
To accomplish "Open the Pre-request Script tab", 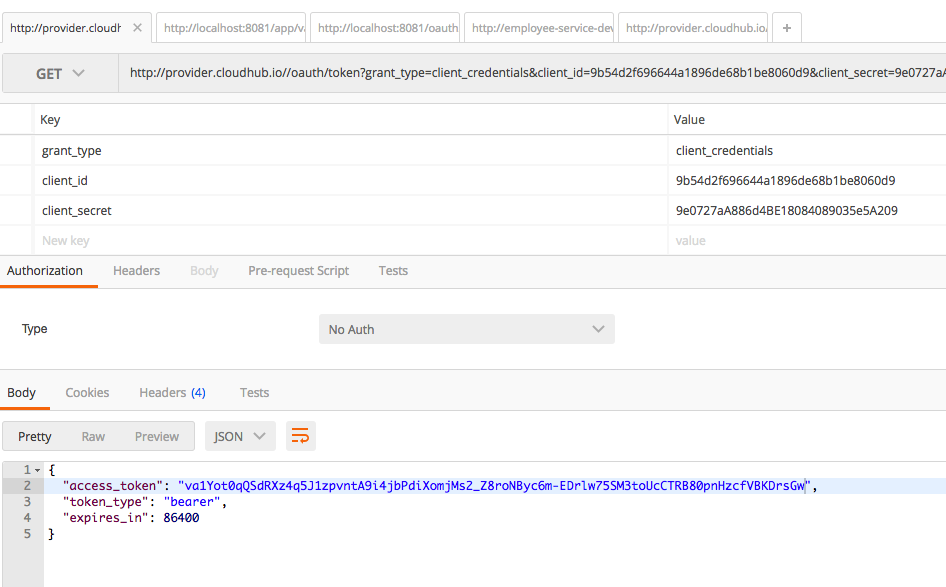I will click(298, 270).
